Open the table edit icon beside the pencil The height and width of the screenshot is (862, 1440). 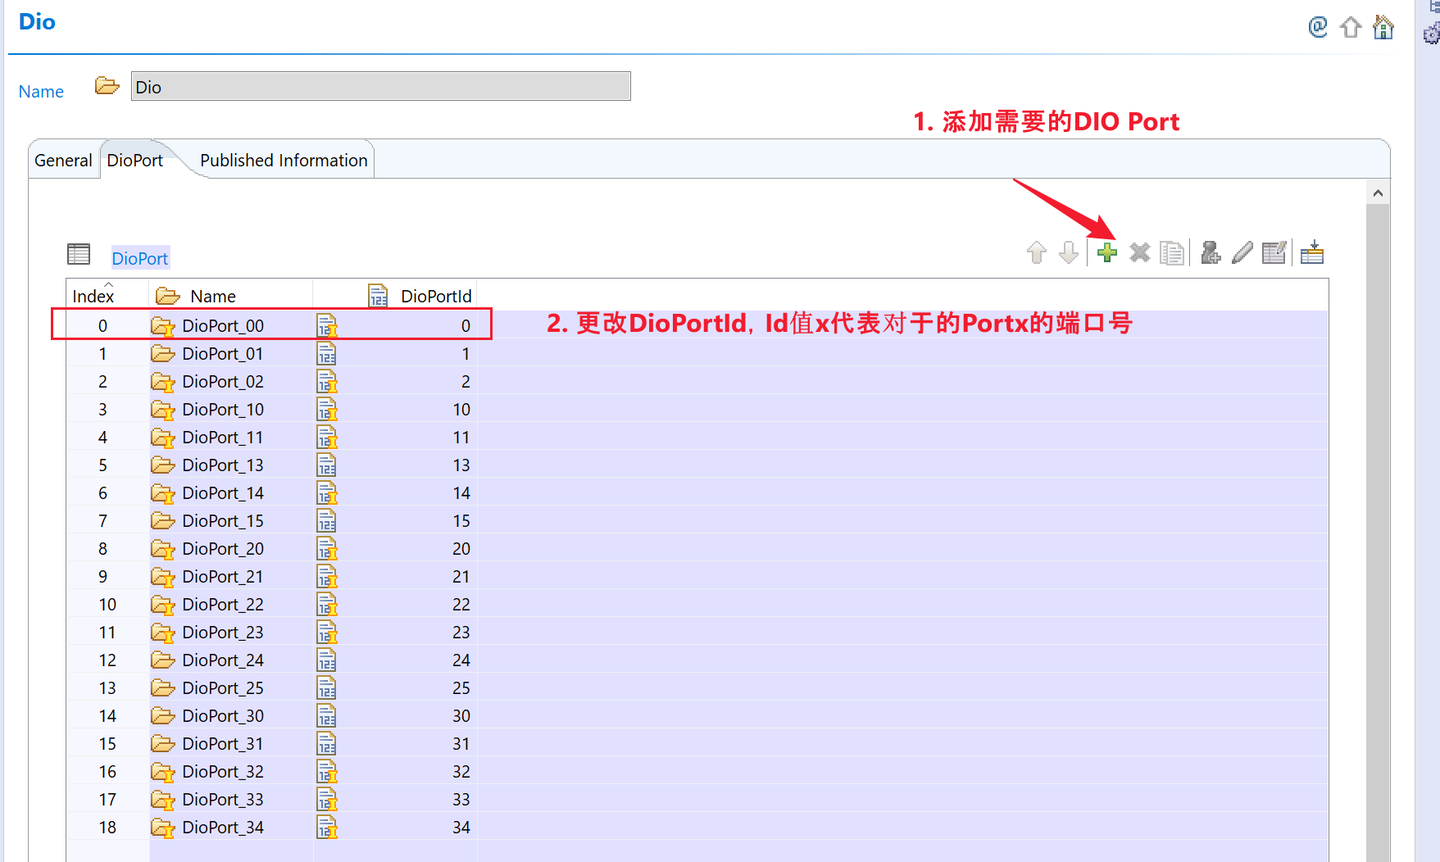[x=1274, y=252]
